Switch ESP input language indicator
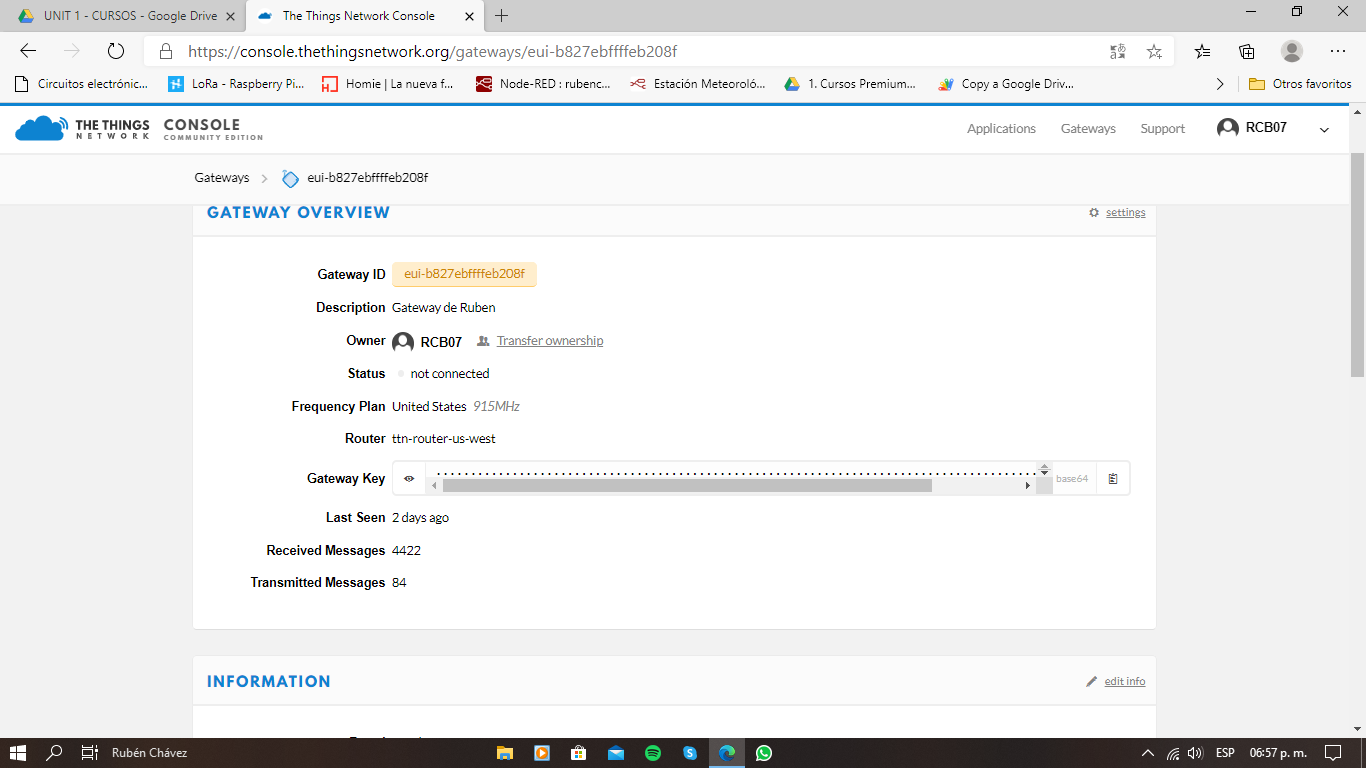The height and width of the screenshot is (768, 1366). [1225, 753]
